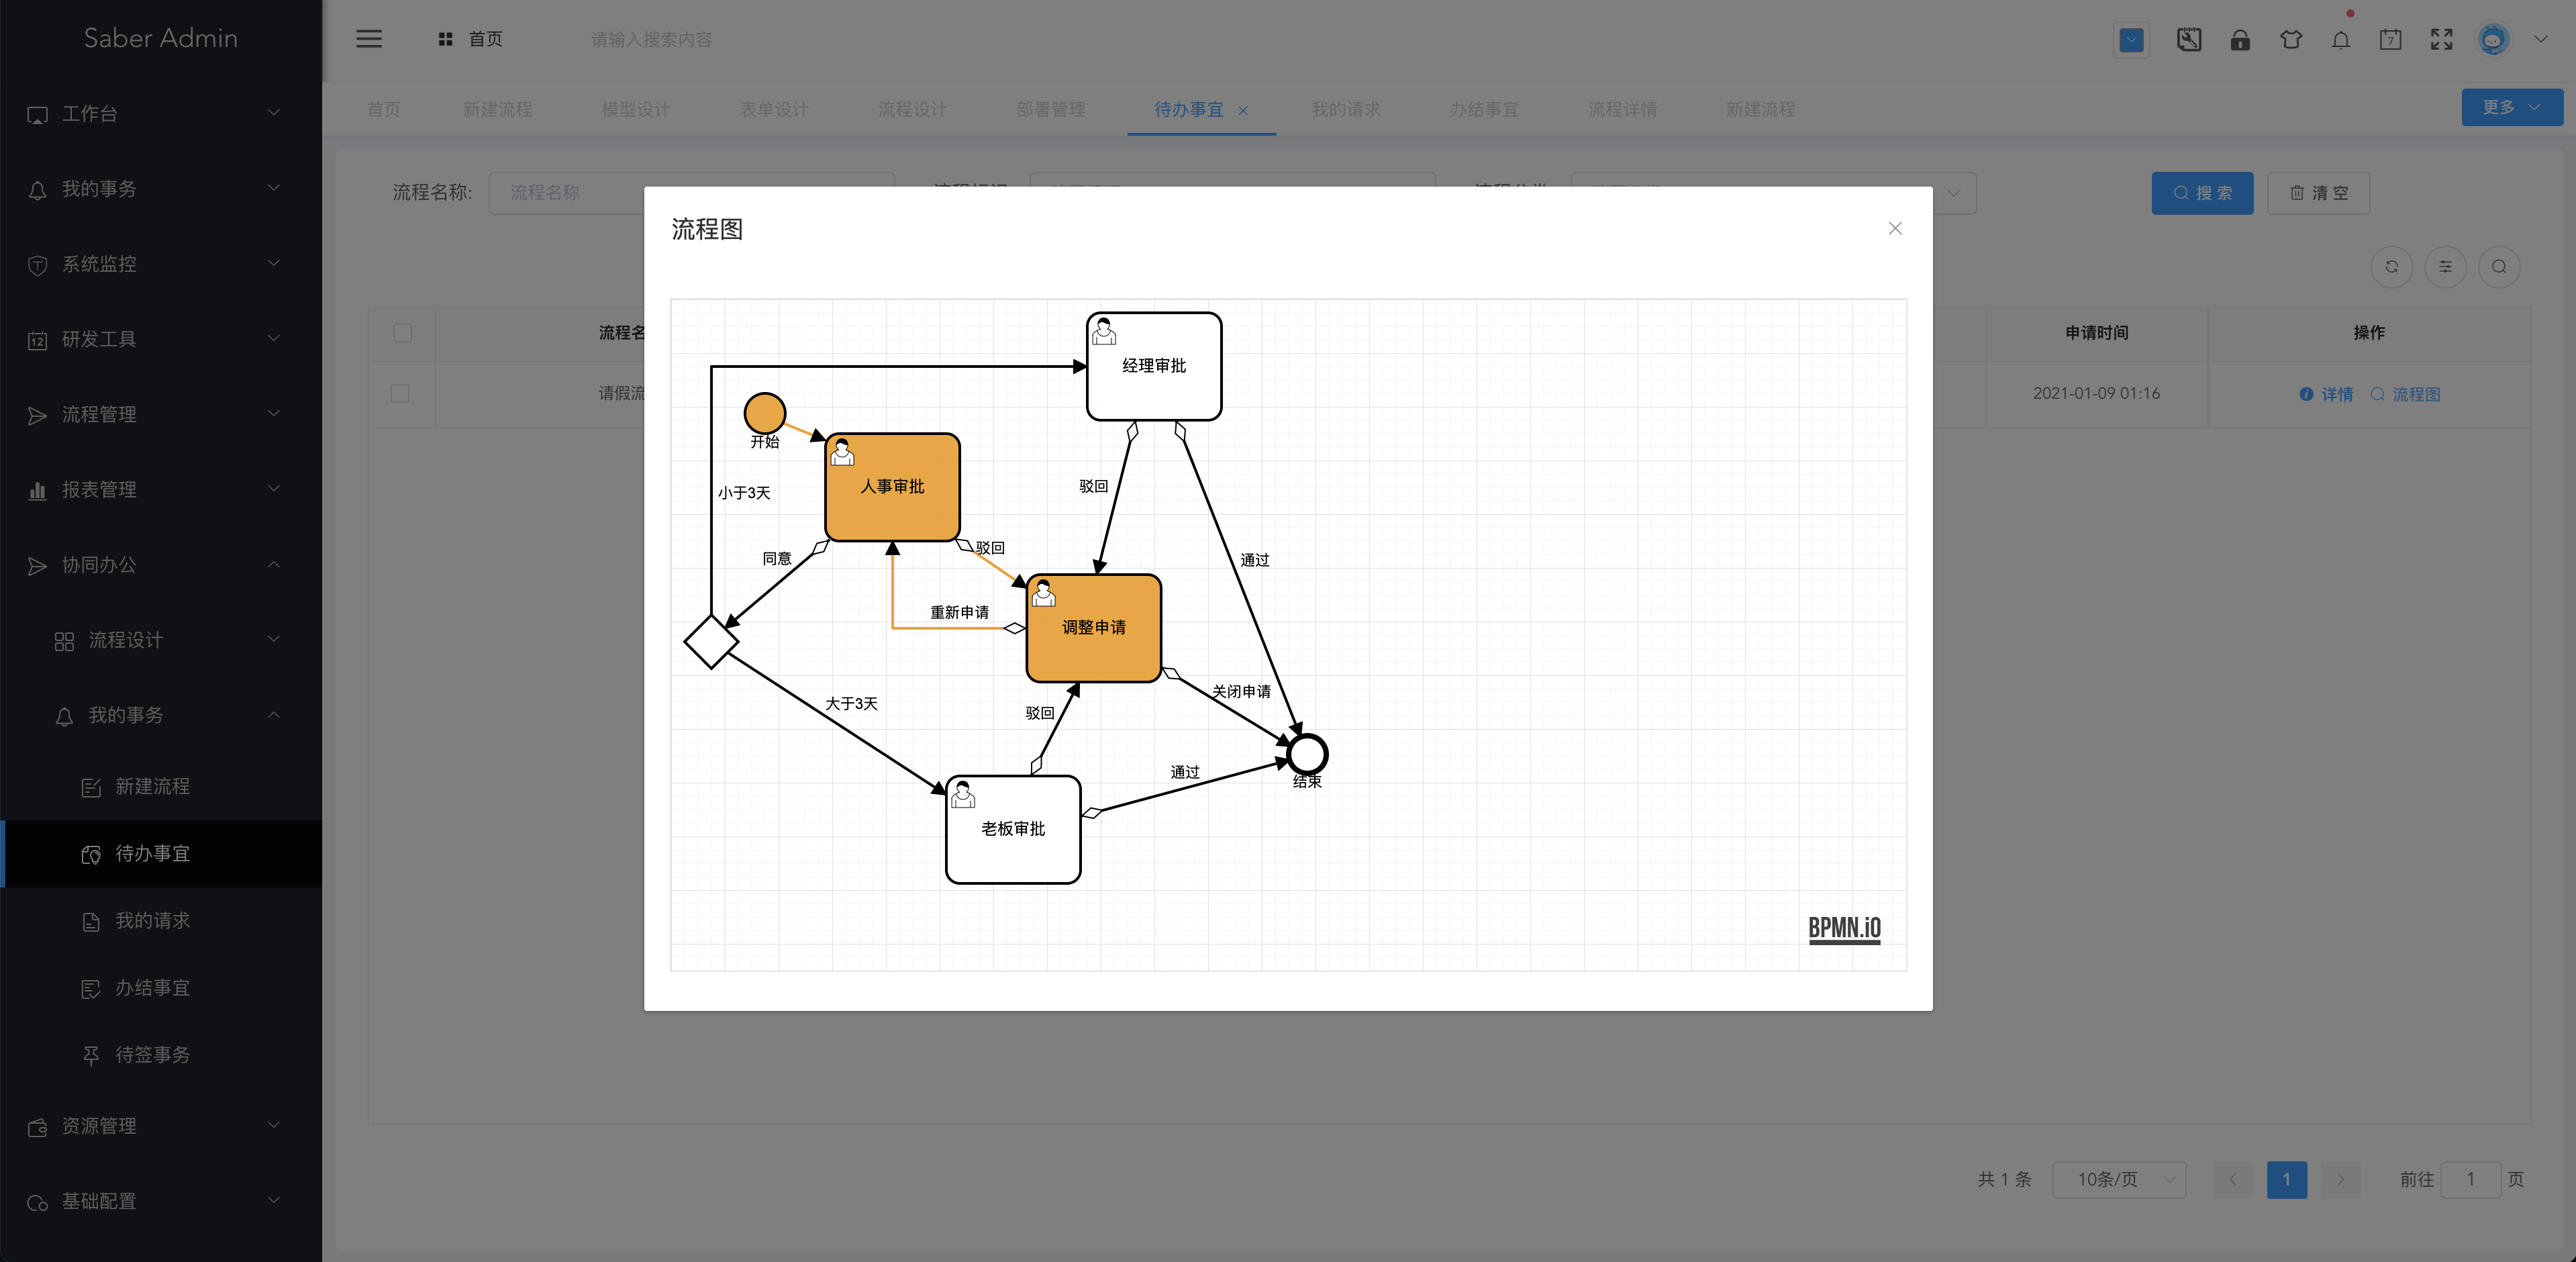
Task: Focus the 前往 page number input
Action: click(2470, 1179)
